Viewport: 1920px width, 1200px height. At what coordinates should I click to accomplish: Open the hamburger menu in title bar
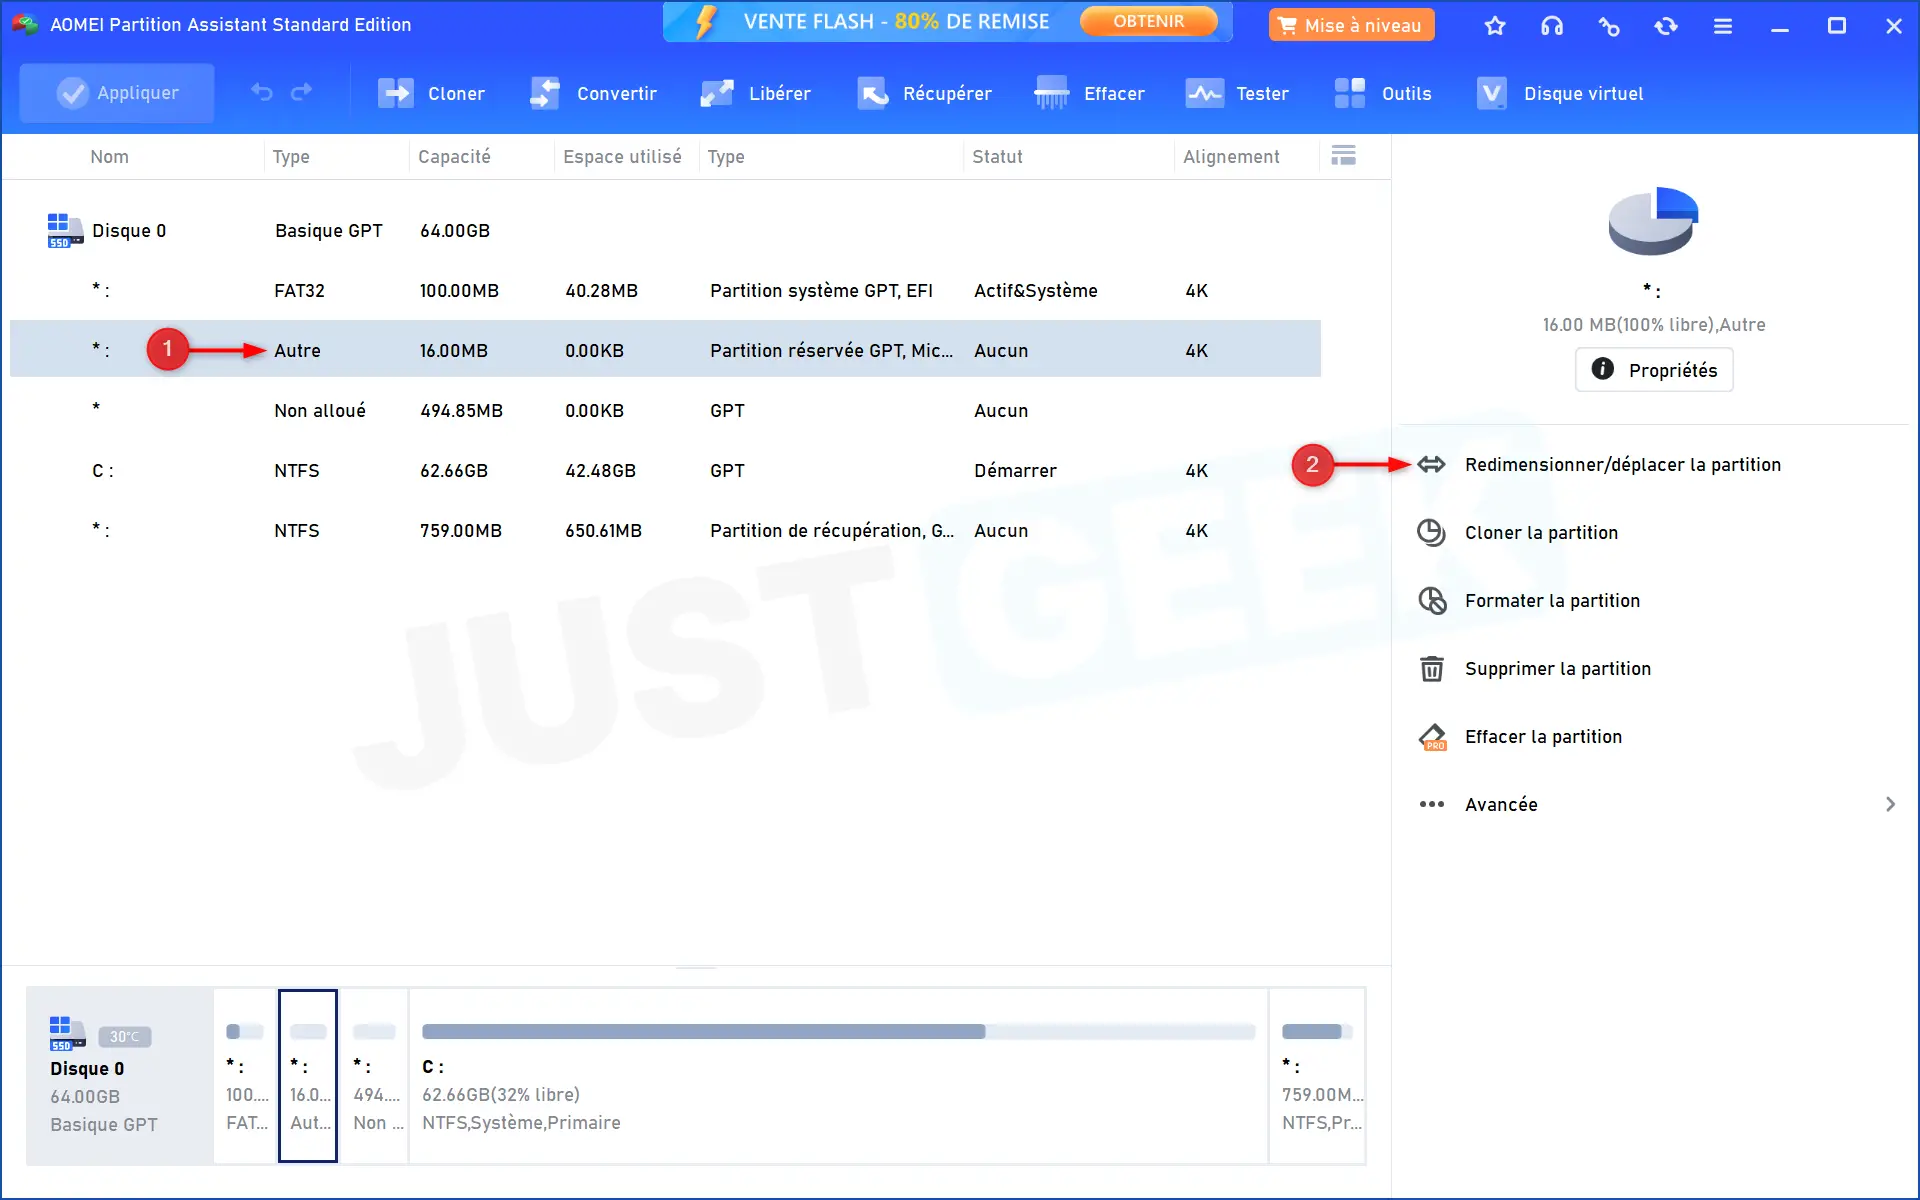(x=1723, y=26)
